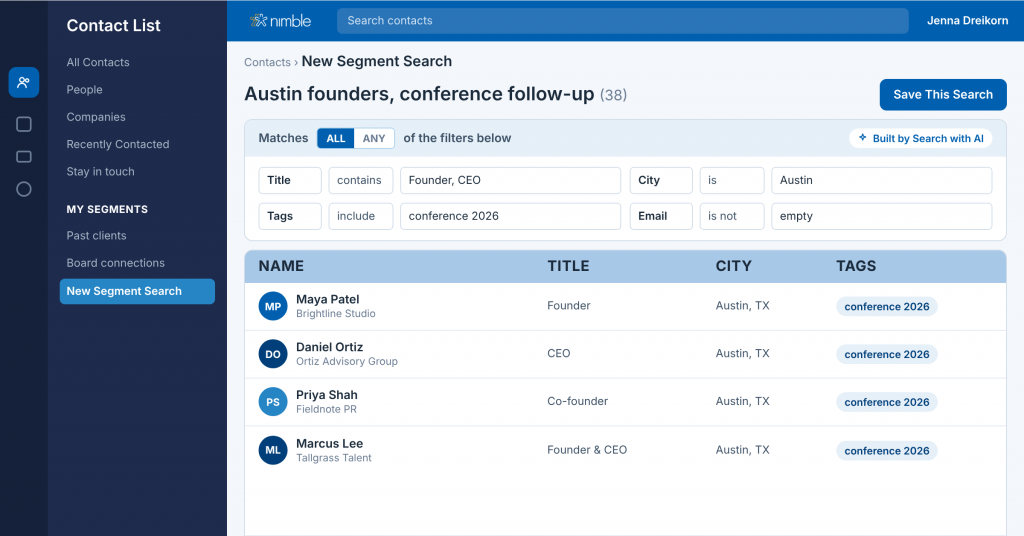Click conference 2026 tag for Marcus Lee

click(x=887, y=450)
